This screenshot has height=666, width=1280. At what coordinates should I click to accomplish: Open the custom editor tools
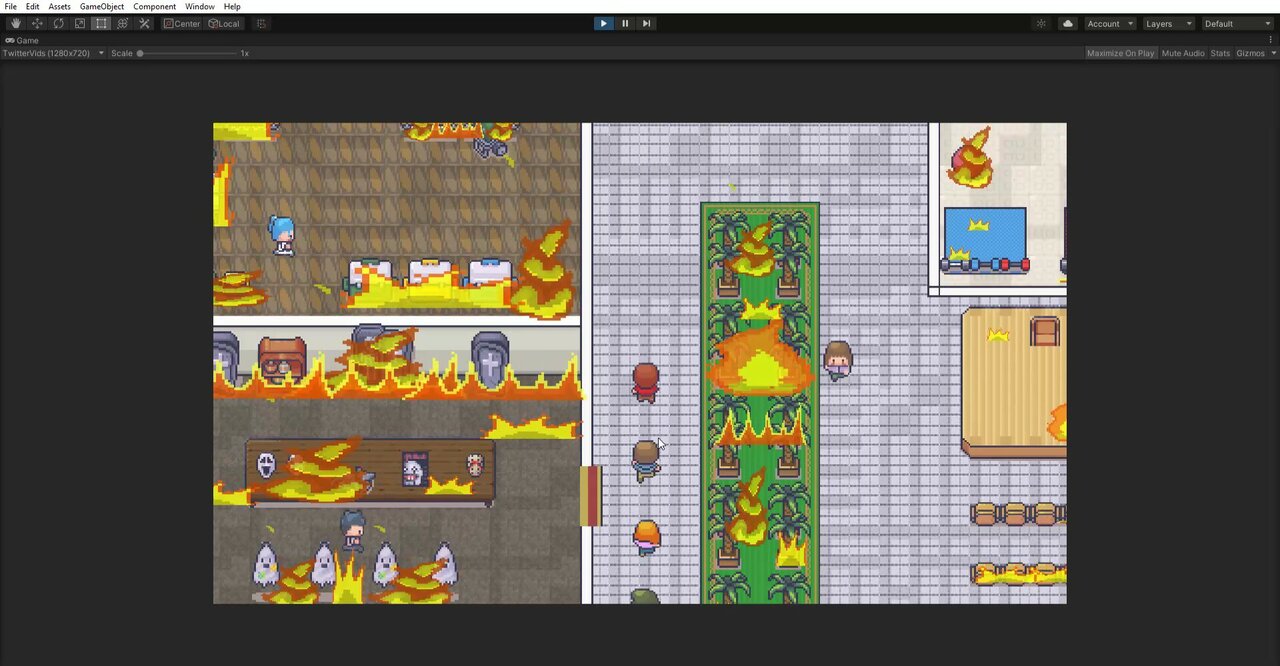[x=144, y=23]
